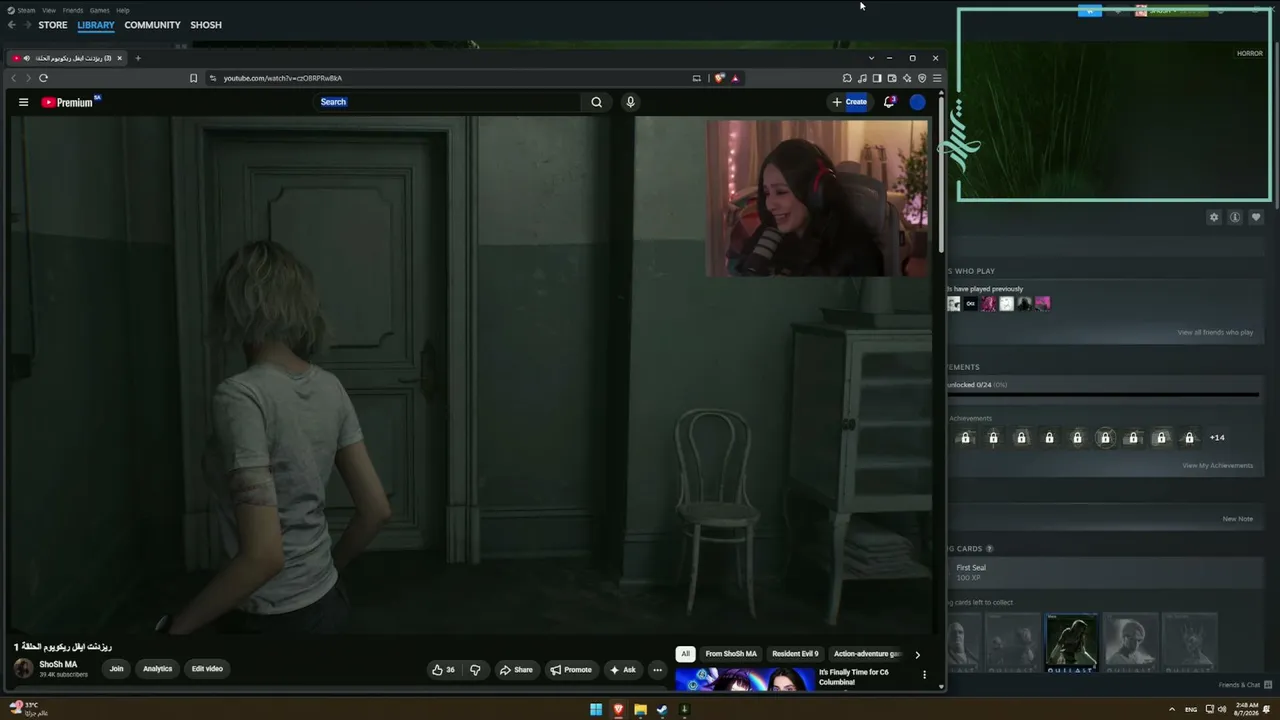The width and height of the screenshot is (1280, 720).
Task: Dislike the video with thumbs down
Action: (x=475, y=670)
